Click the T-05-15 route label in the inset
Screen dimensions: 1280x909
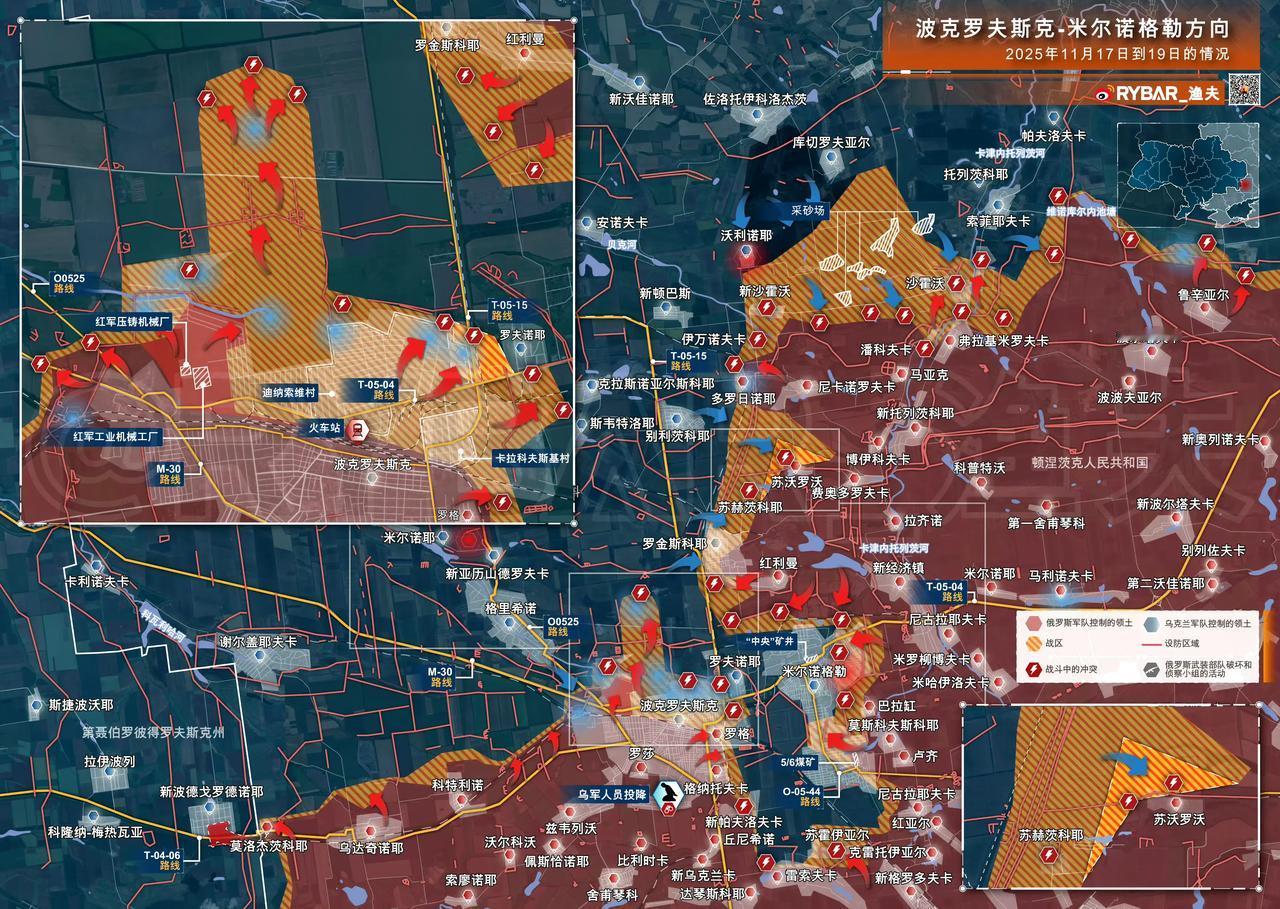[507, 309]
